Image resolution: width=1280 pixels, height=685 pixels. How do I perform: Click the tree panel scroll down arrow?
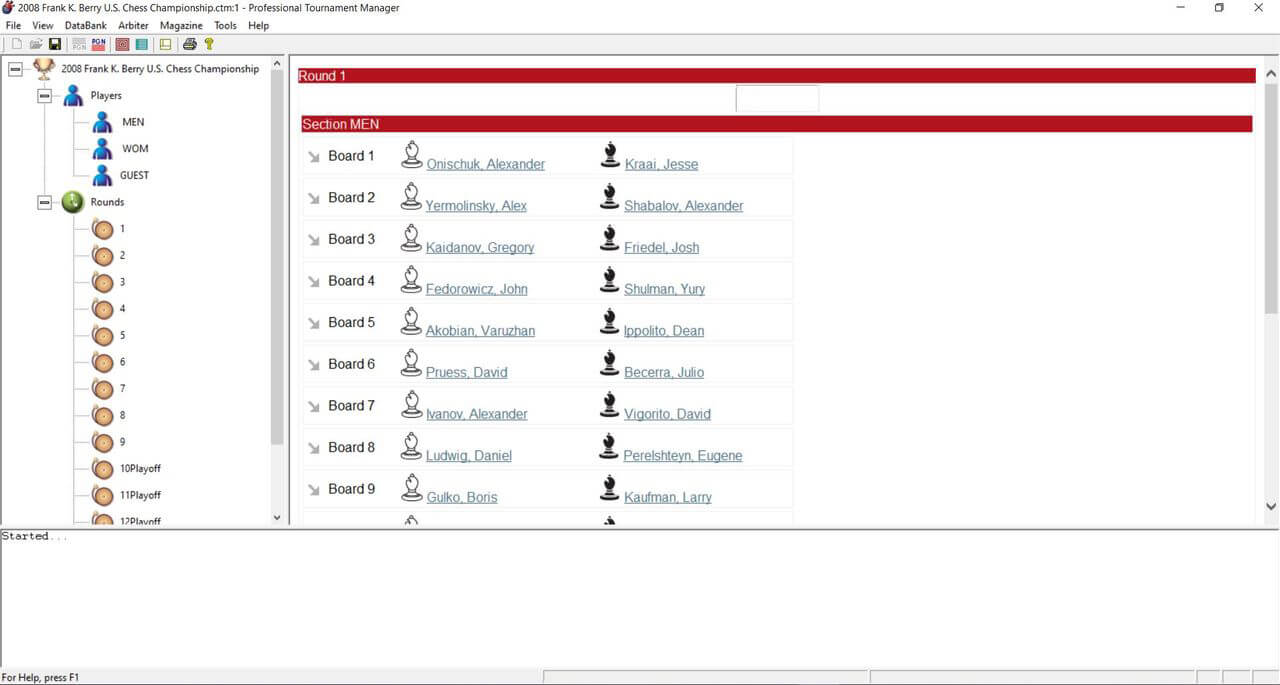pyautogui.click(x=277, y=517)
